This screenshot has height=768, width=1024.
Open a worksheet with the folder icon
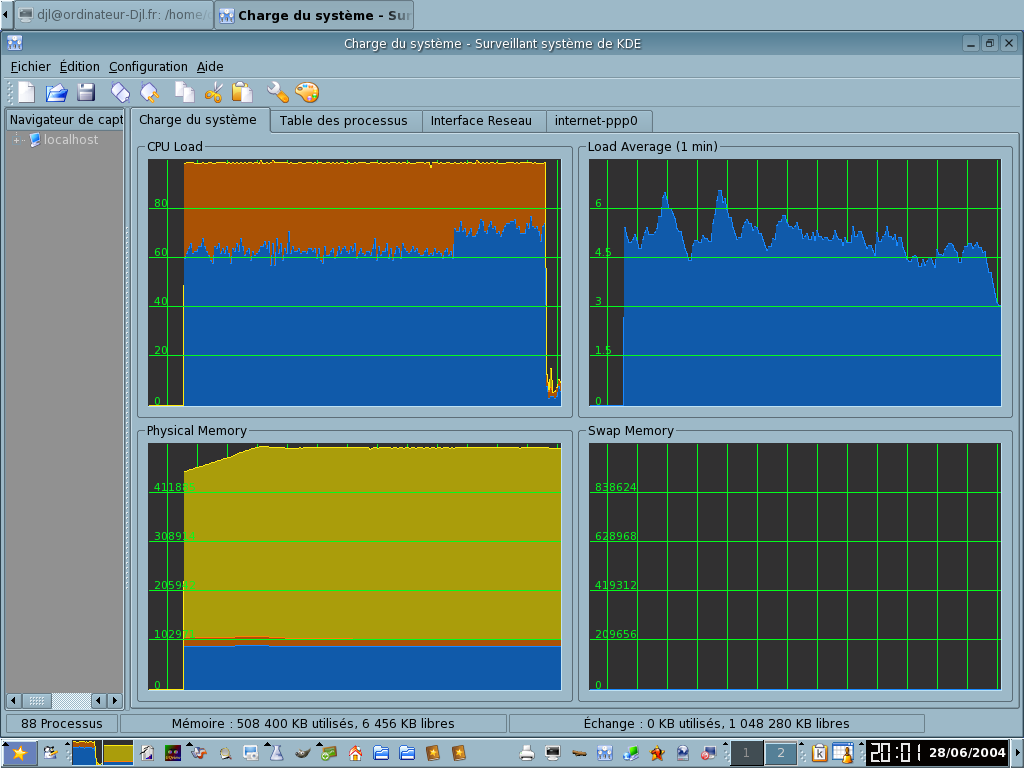pyautogui.click(x=57, y=93)
